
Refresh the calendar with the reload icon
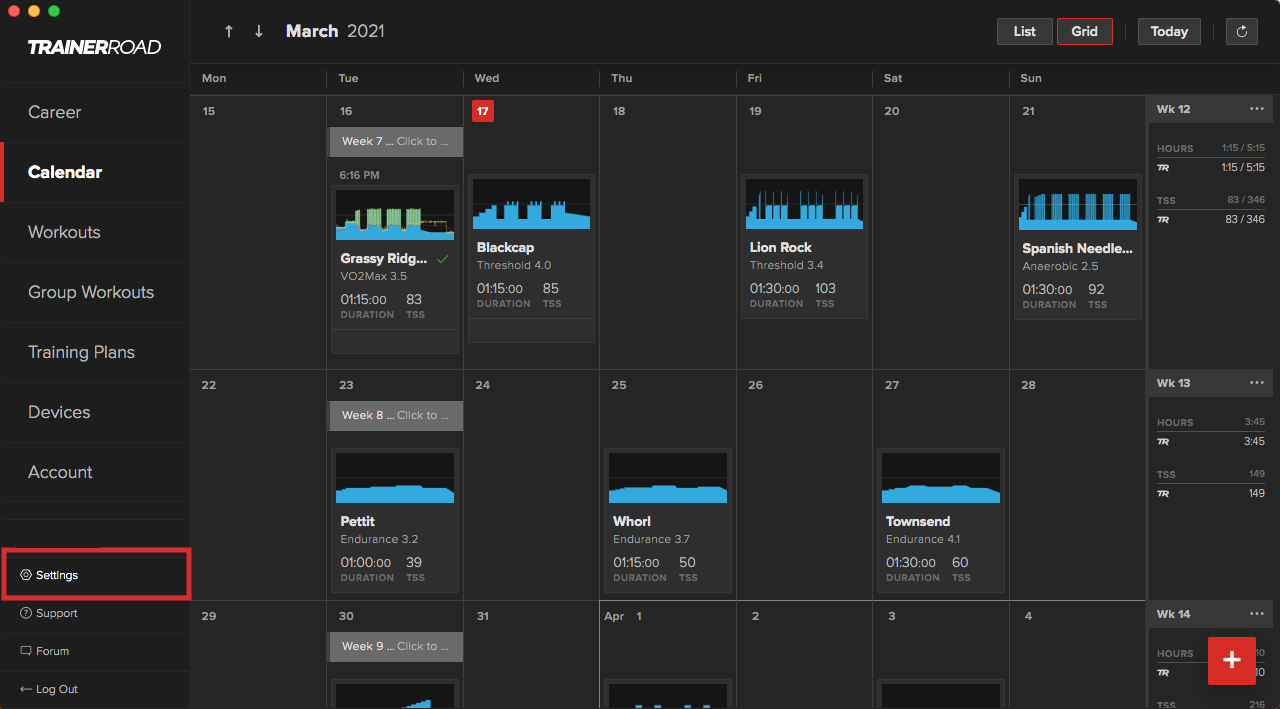pyautogui.click(x=1242, y=31)
